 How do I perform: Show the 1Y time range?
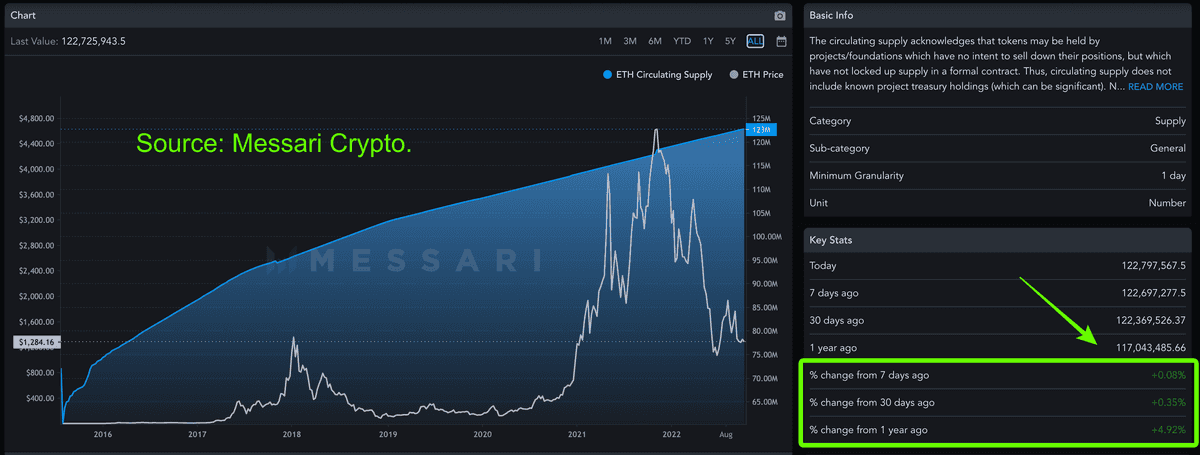coord(708,41)
